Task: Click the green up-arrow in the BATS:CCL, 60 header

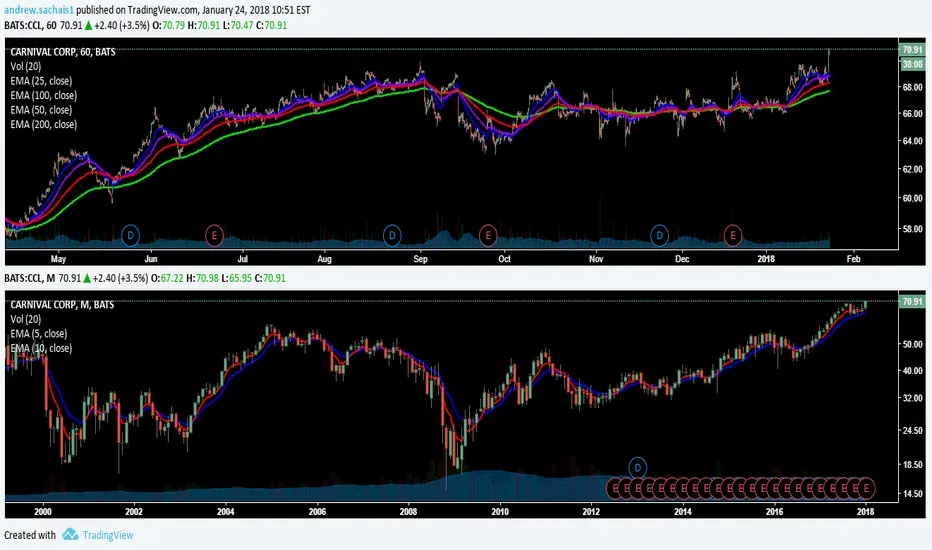Action: click(88, 26)
